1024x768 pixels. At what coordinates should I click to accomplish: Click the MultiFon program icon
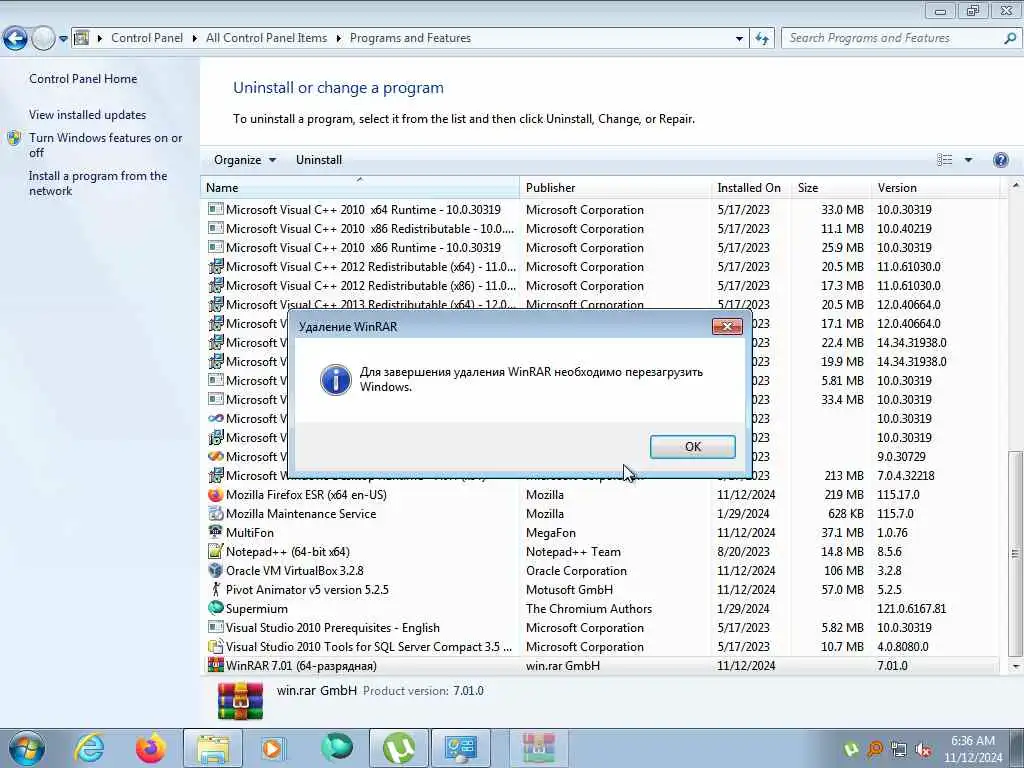pos(216,532)
